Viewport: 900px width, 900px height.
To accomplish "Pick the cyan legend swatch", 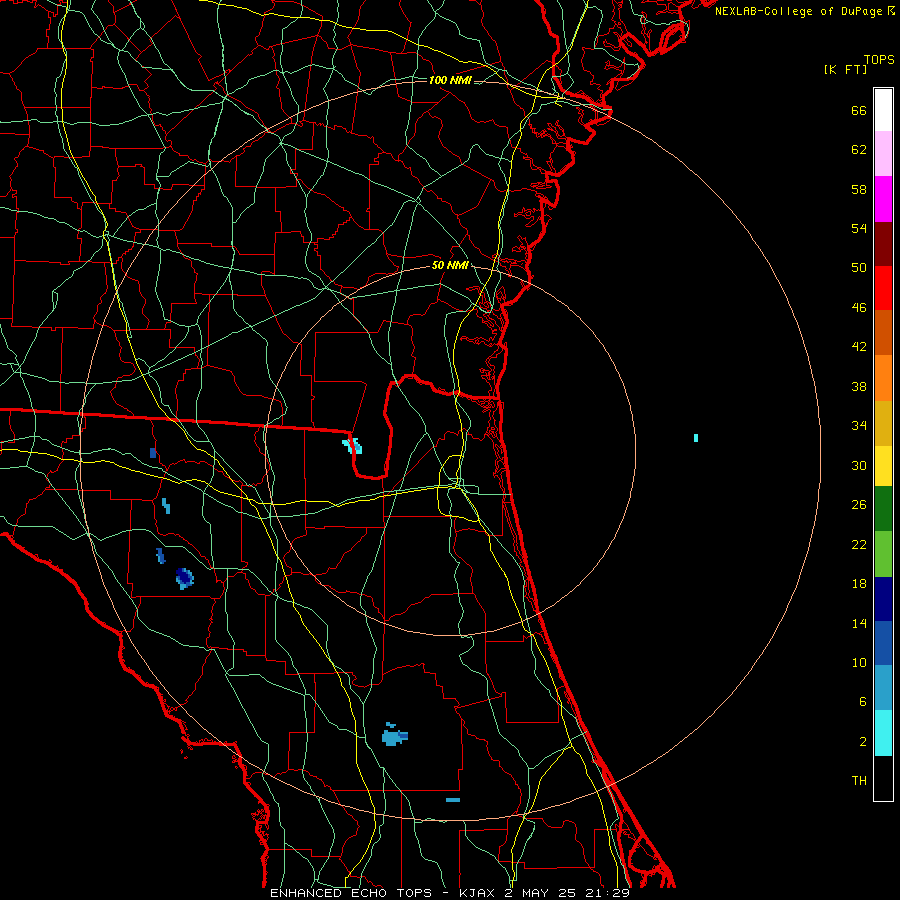I will [x=883, y=733].
